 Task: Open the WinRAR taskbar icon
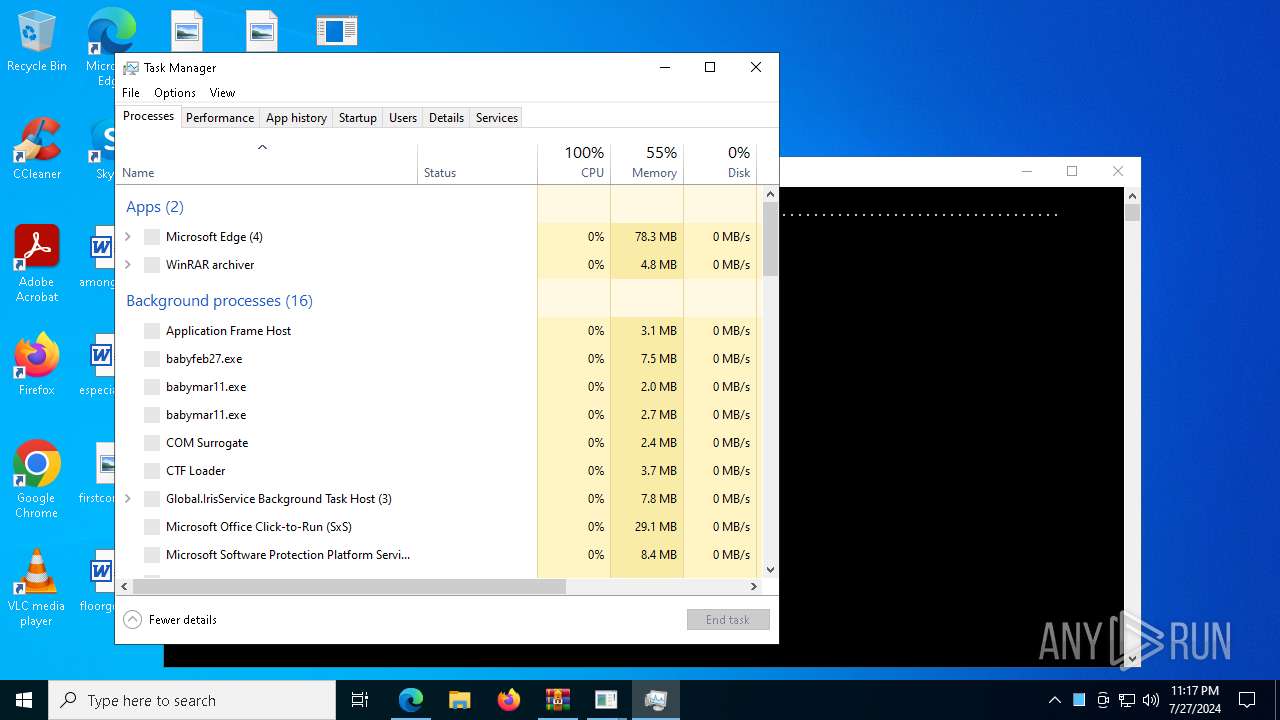(557, 700)
